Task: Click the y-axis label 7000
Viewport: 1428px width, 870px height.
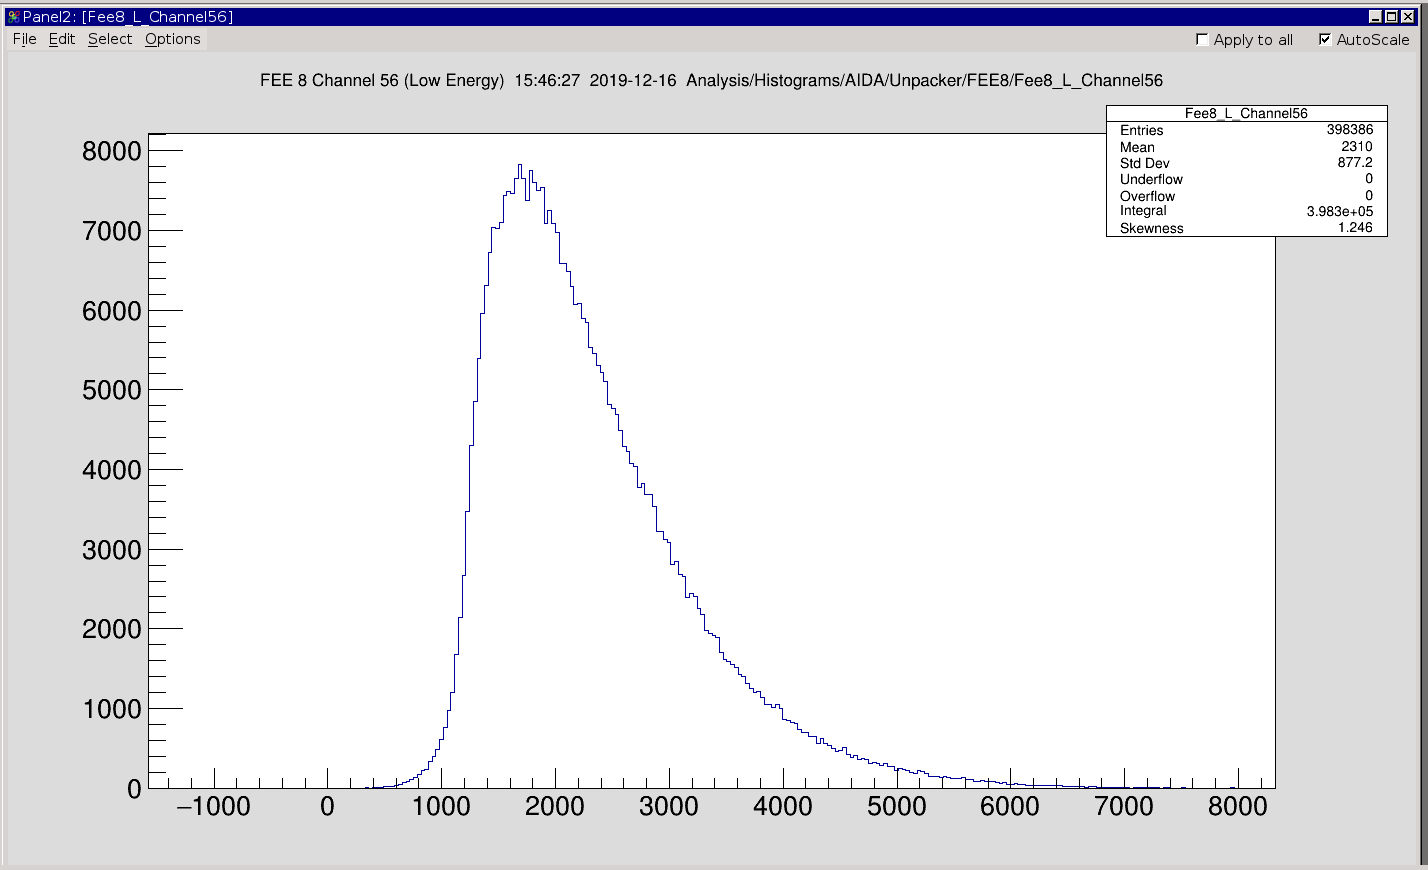Action: click(112, 231)
